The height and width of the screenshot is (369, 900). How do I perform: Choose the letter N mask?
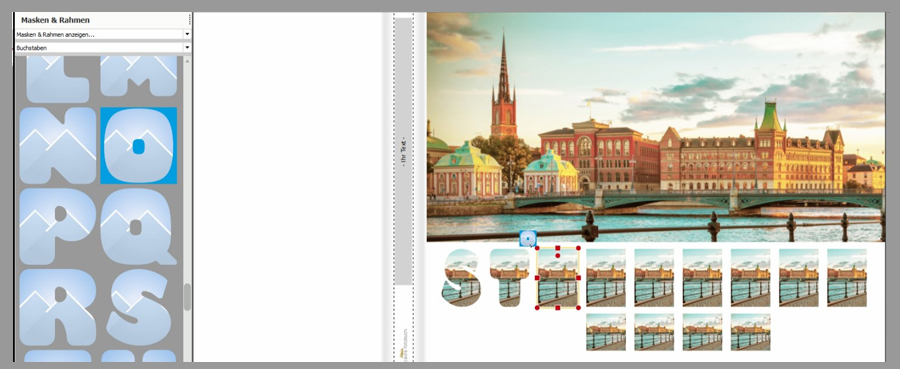[x=57, y=146]
